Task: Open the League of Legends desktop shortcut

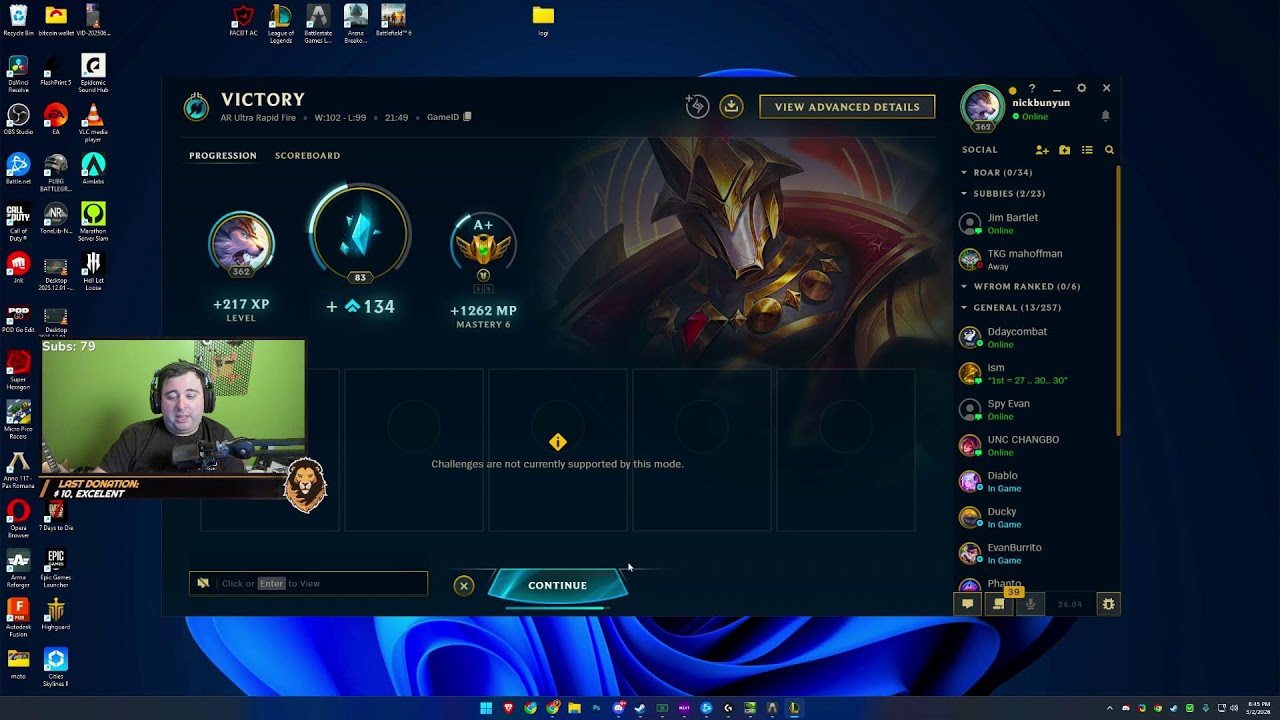Action: point(281,23)
